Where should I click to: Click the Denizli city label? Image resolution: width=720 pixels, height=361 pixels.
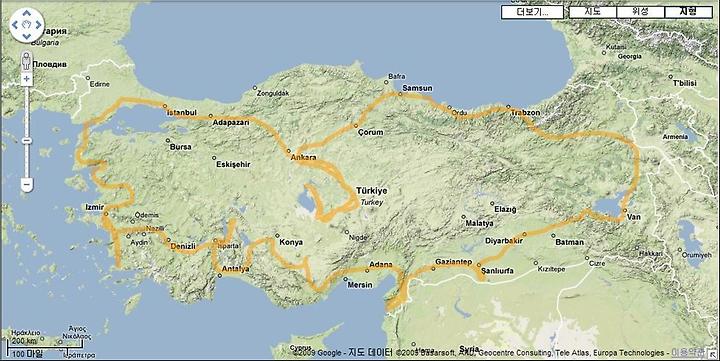[183, 247]
